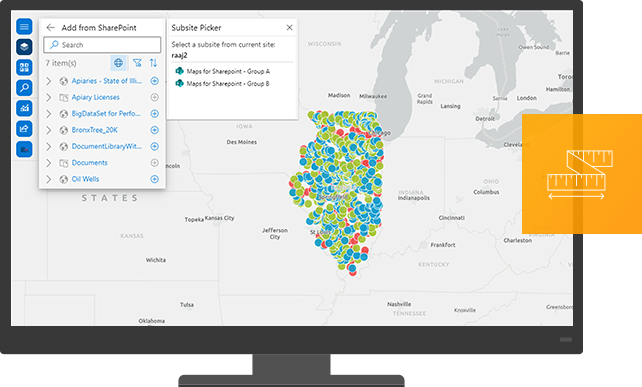Expand the Apiary Licenses item
This screenshot has height=387, width=642.
pyautogui.click(x=49, y=97)
